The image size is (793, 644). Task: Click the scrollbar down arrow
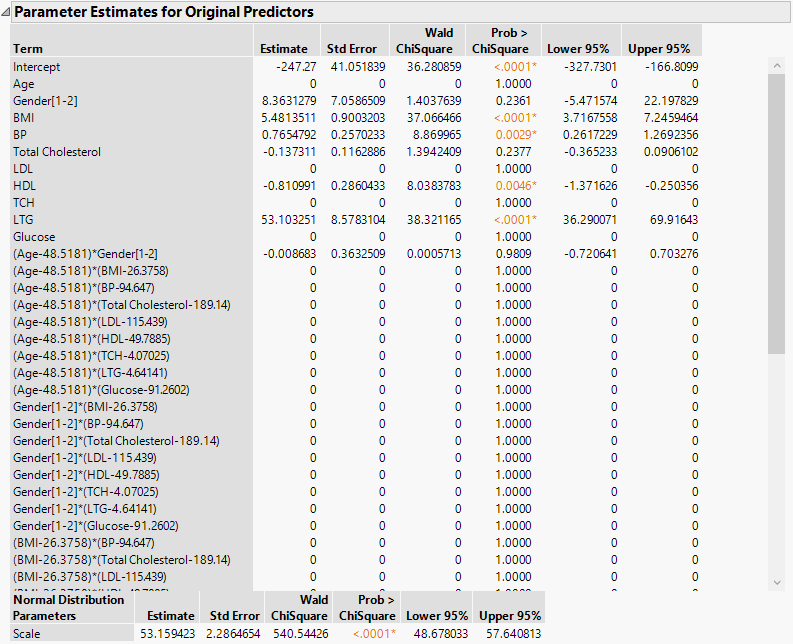click(x=777, y=582)
